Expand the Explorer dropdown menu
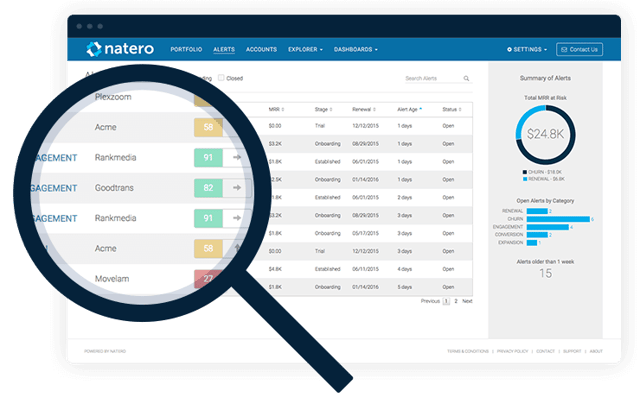640x397 pixels. tap(305, 49)
